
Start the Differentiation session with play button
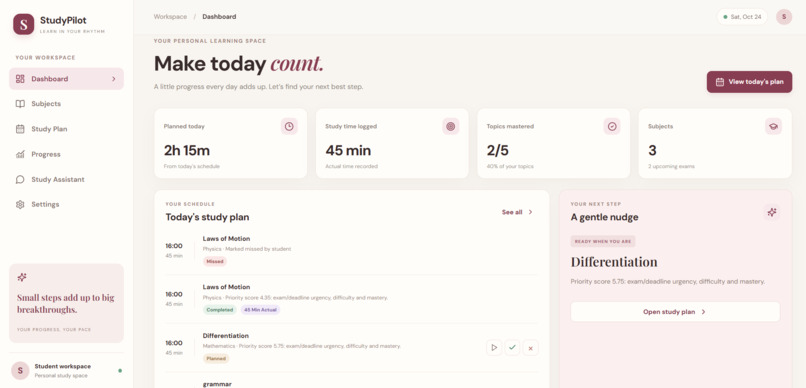pos(494,348)
